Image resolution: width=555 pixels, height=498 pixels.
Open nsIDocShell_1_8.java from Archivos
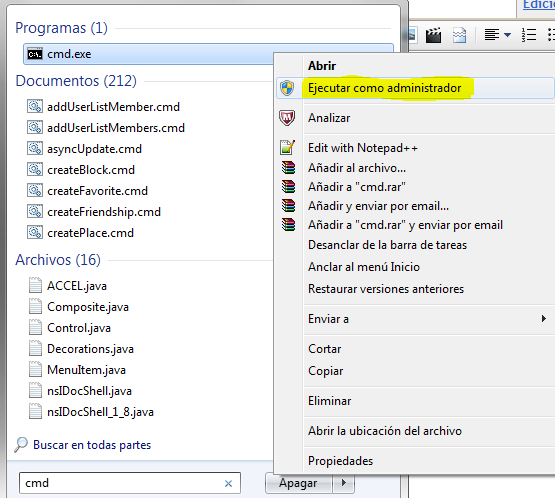pyautogui.click(x=100, y=412)
